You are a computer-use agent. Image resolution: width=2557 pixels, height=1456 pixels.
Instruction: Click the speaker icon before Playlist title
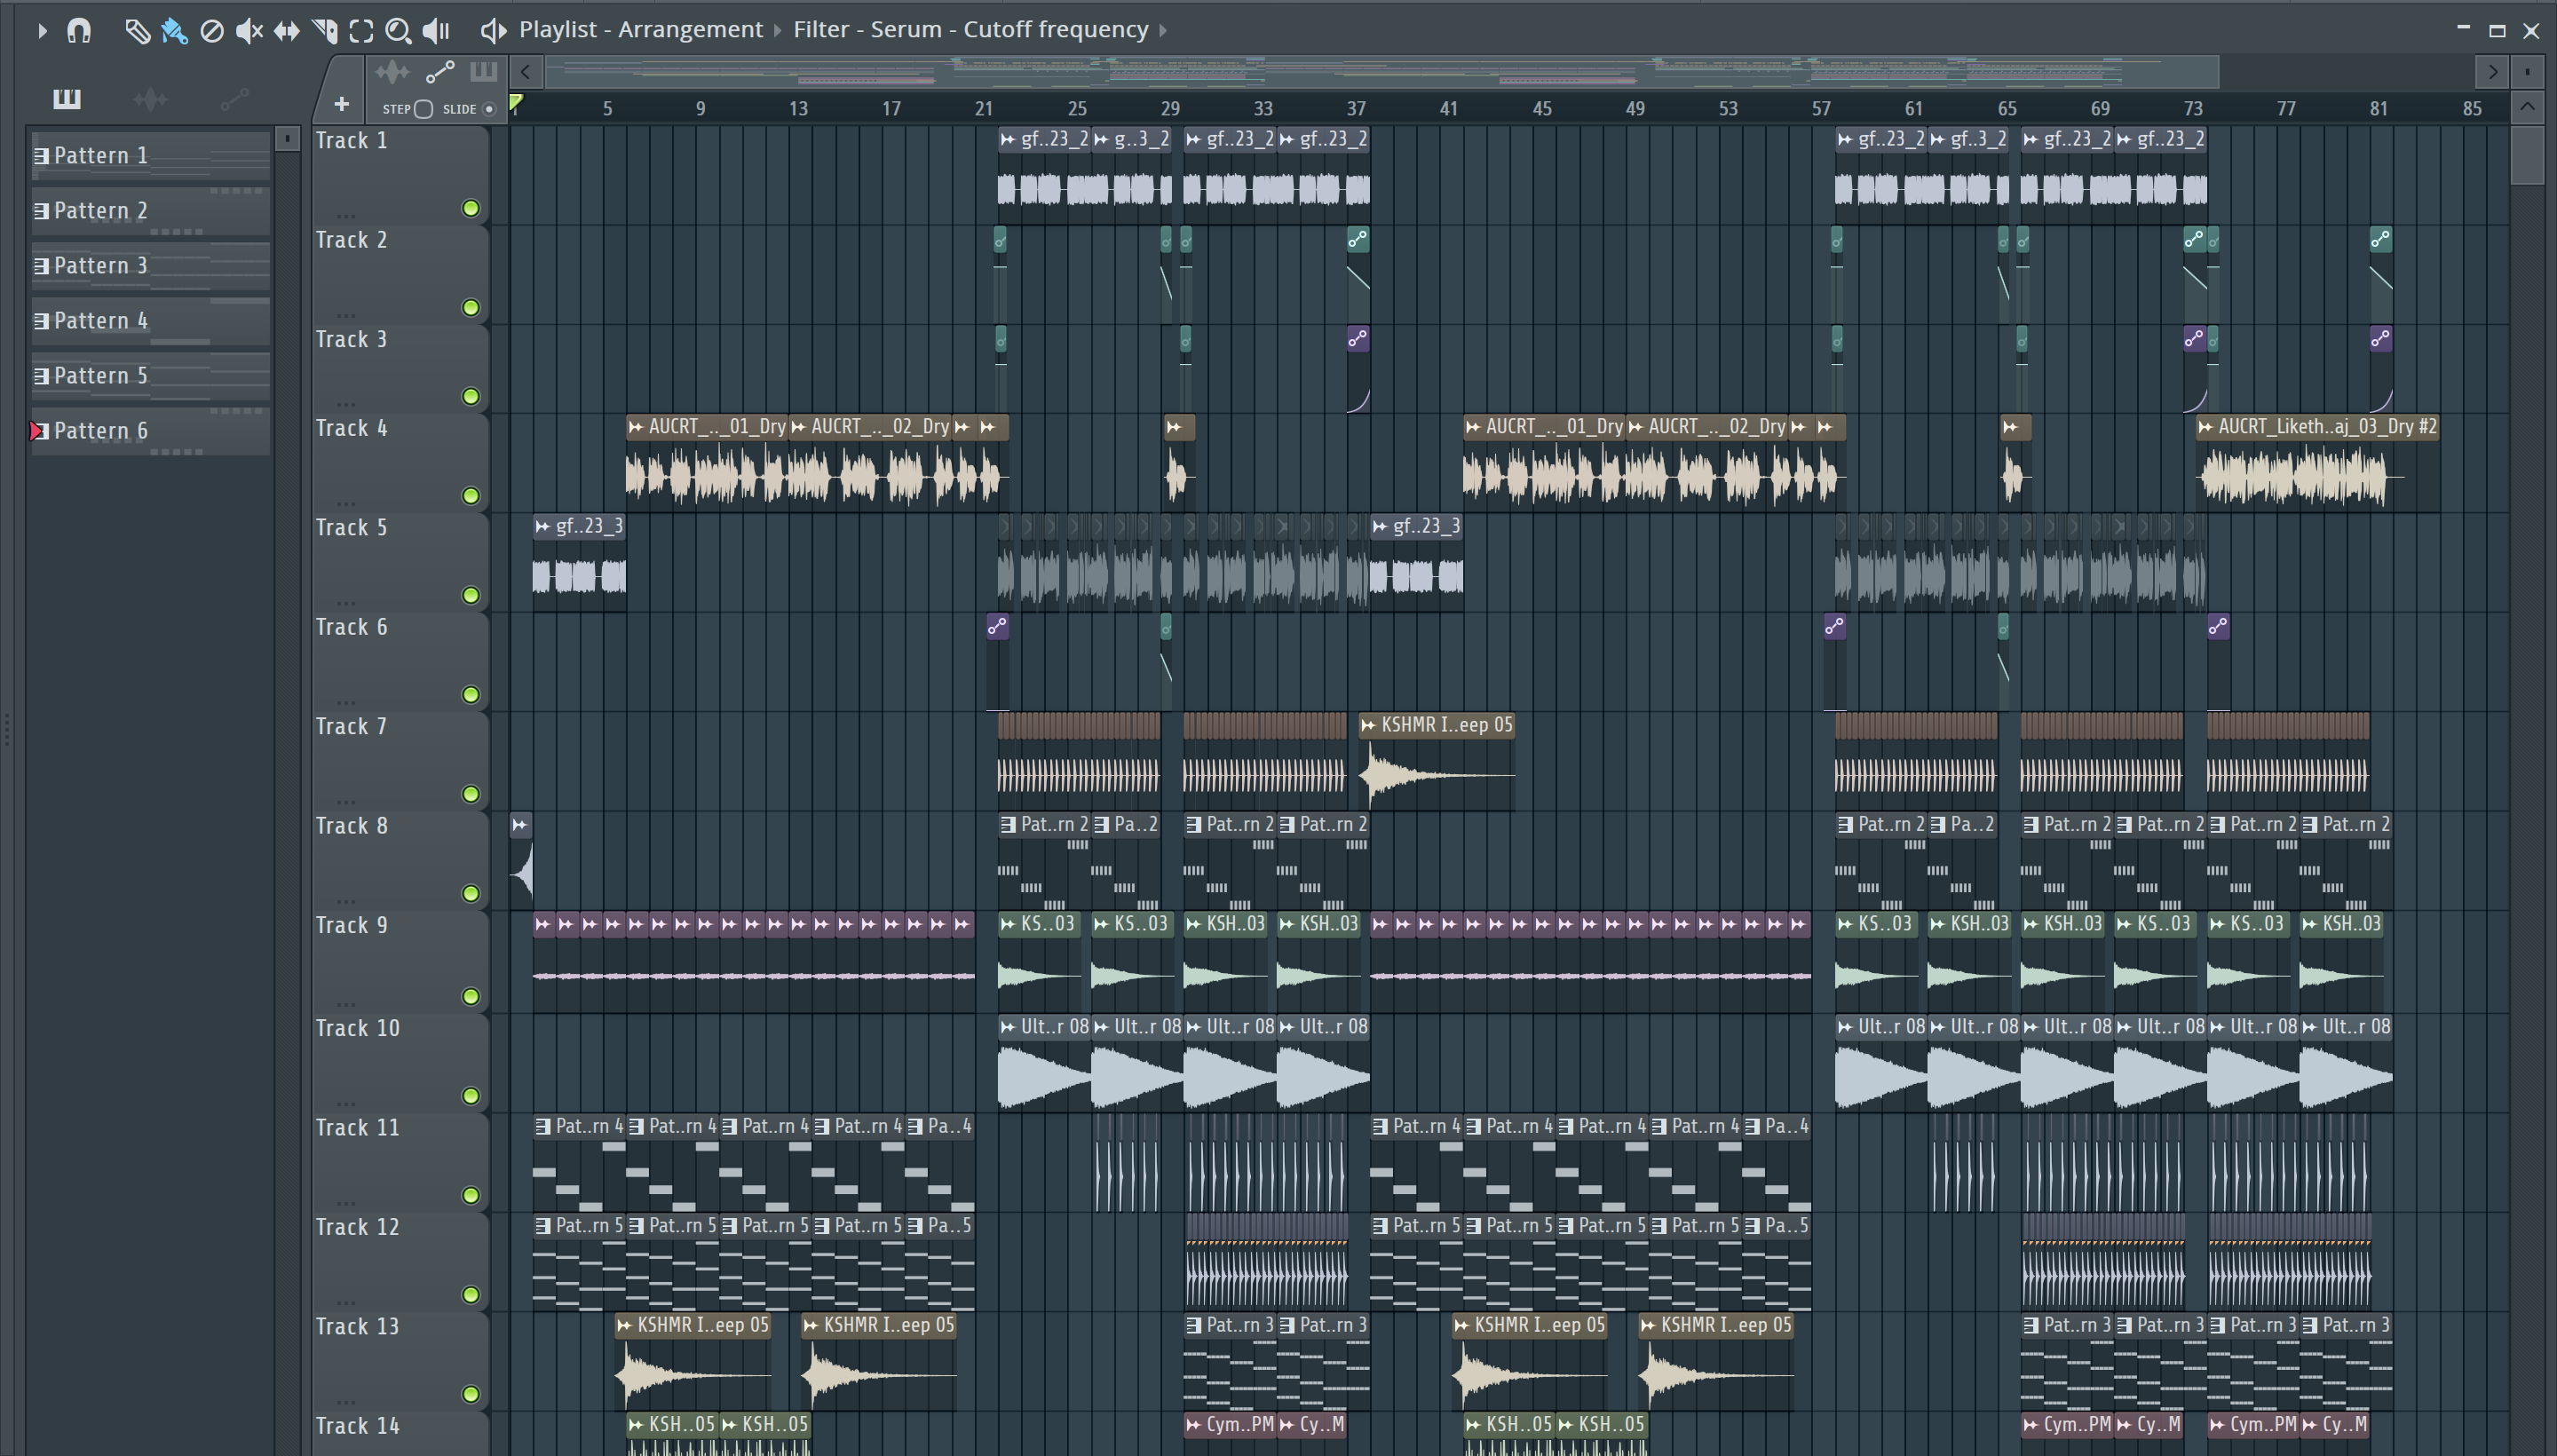tap(493, 30)
